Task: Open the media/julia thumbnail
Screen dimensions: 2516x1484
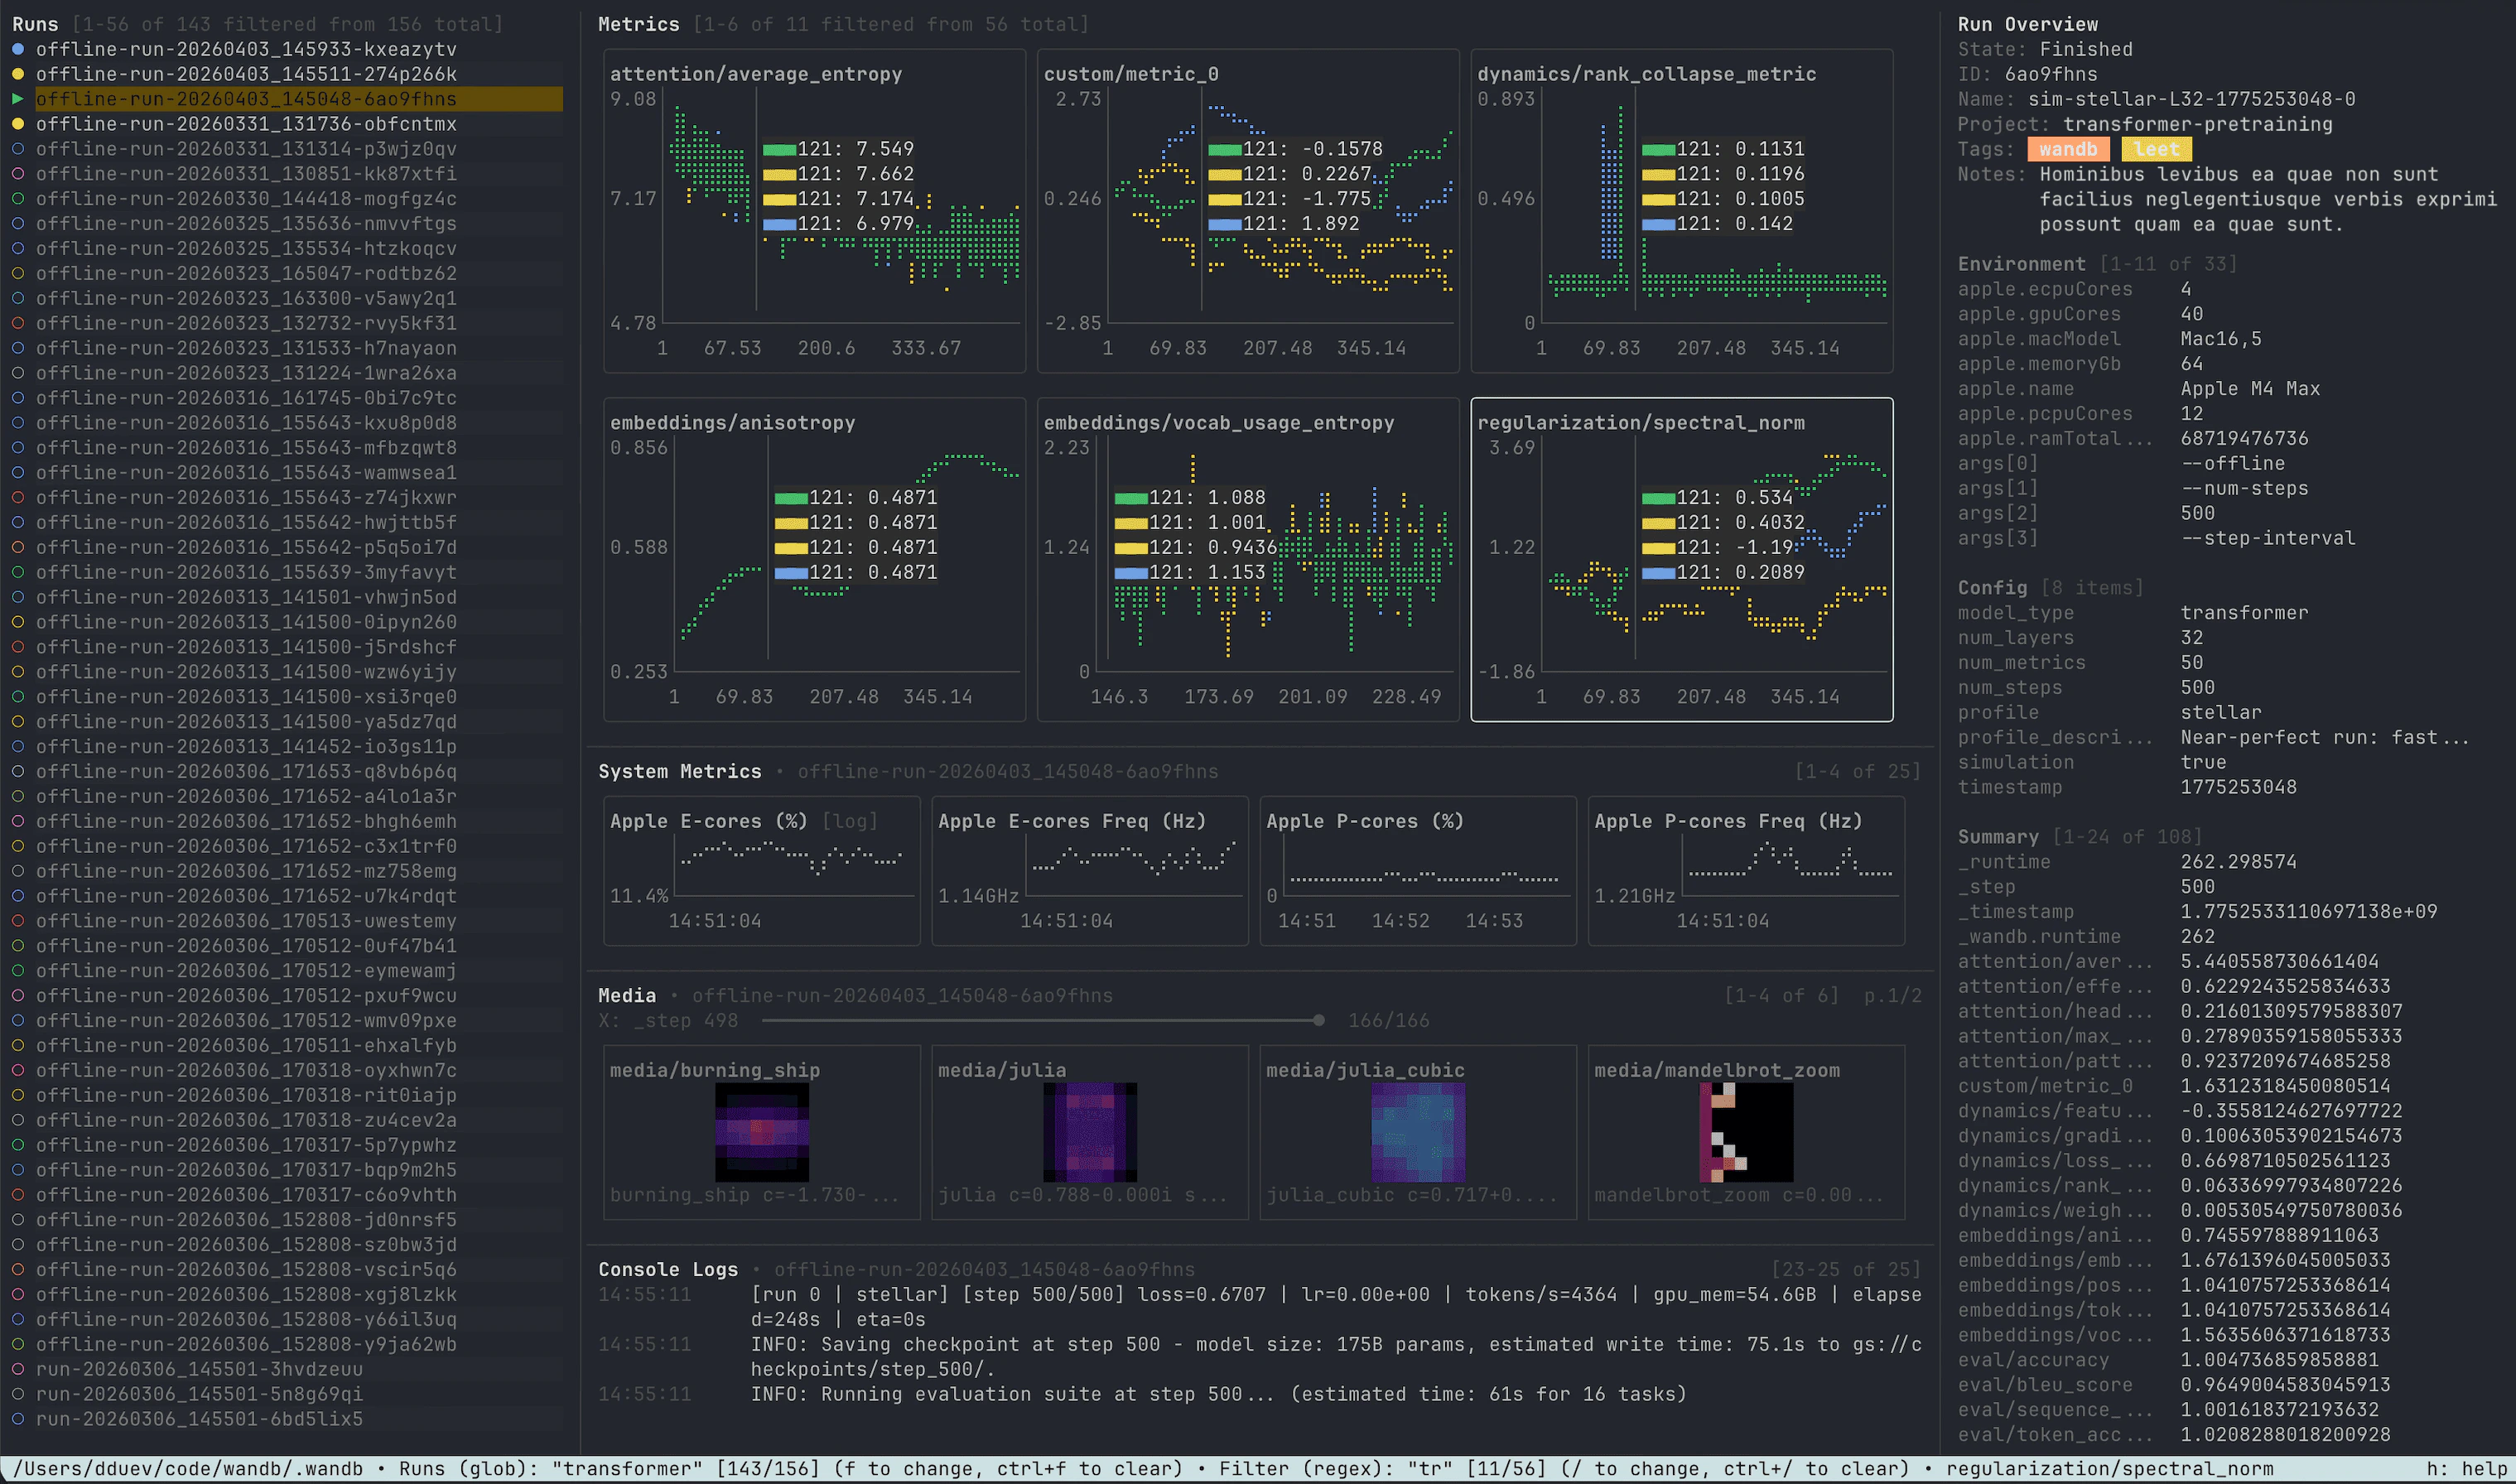Action: [x=1088, y=1131]
